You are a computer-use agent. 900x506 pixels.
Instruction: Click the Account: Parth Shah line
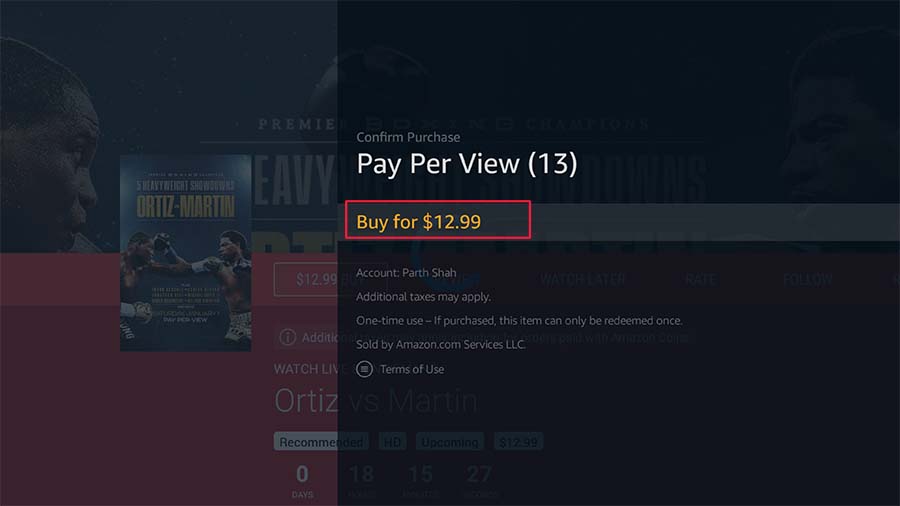click(x=406, y=273)
